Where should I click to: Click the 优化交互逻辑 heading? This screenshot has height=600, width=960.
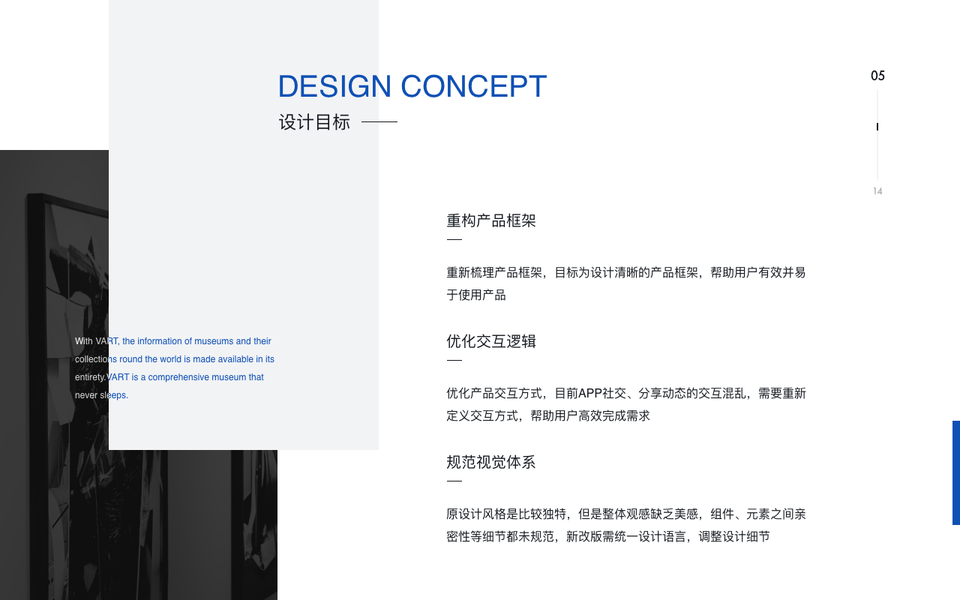491,341
